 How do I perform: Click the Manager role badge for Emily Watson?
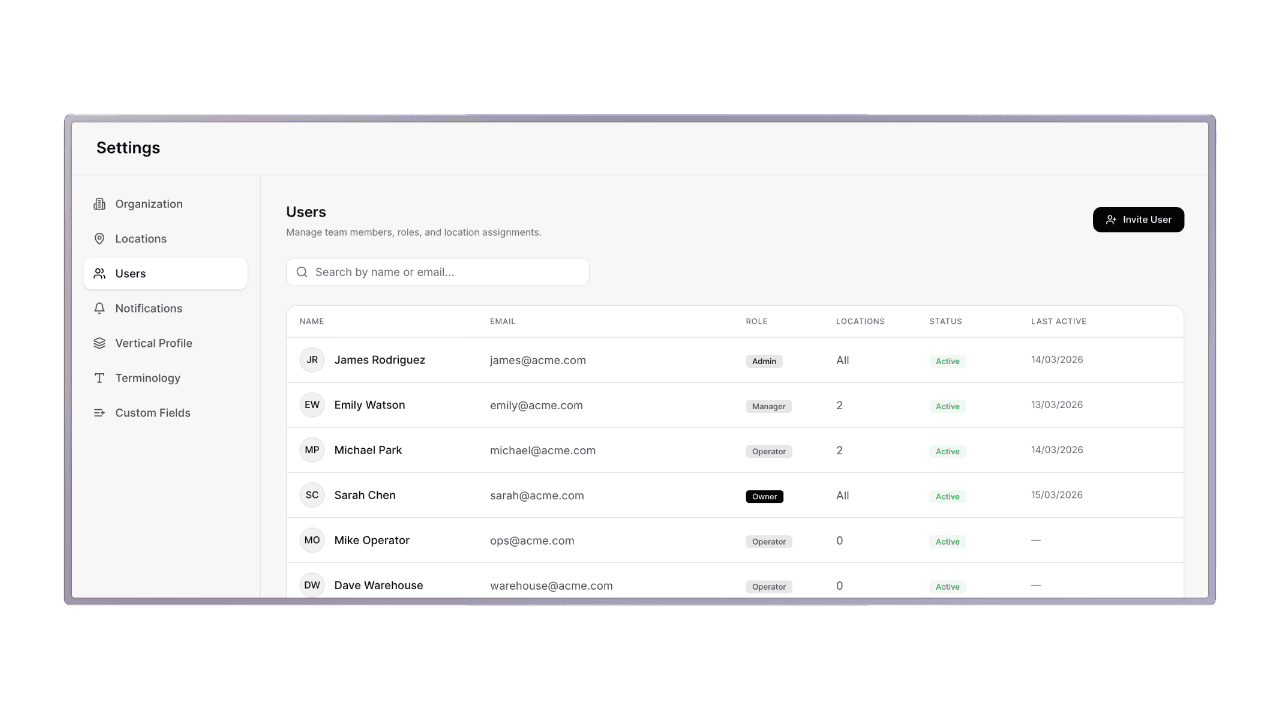point(768,407)
